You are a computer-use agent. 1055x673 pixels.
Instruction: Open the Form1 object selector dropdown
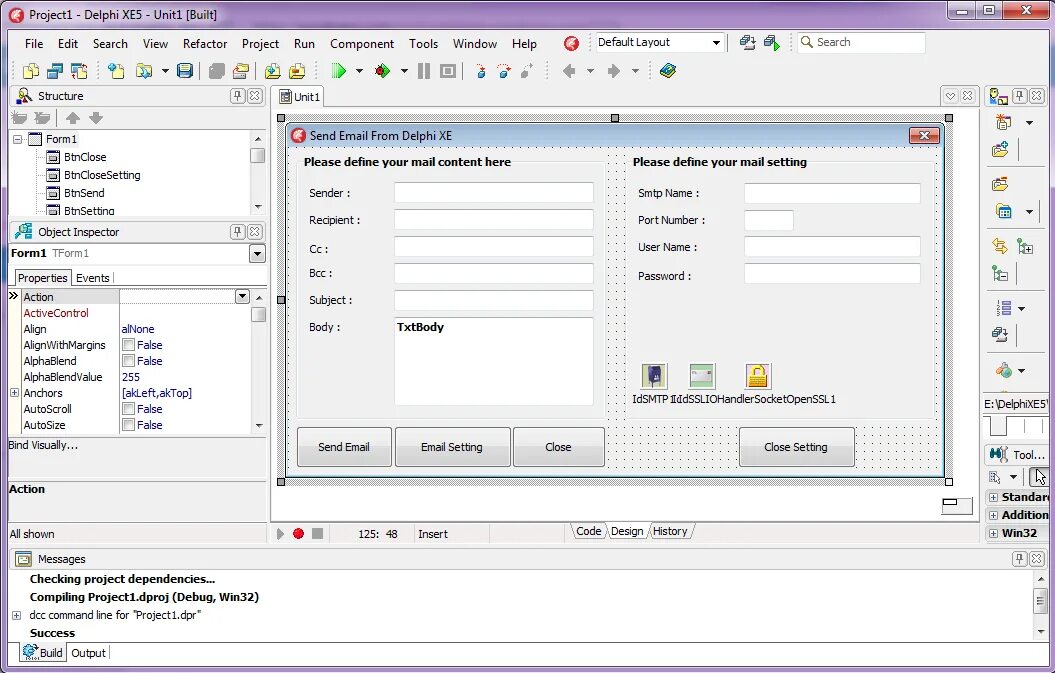(x=257, y=254)
